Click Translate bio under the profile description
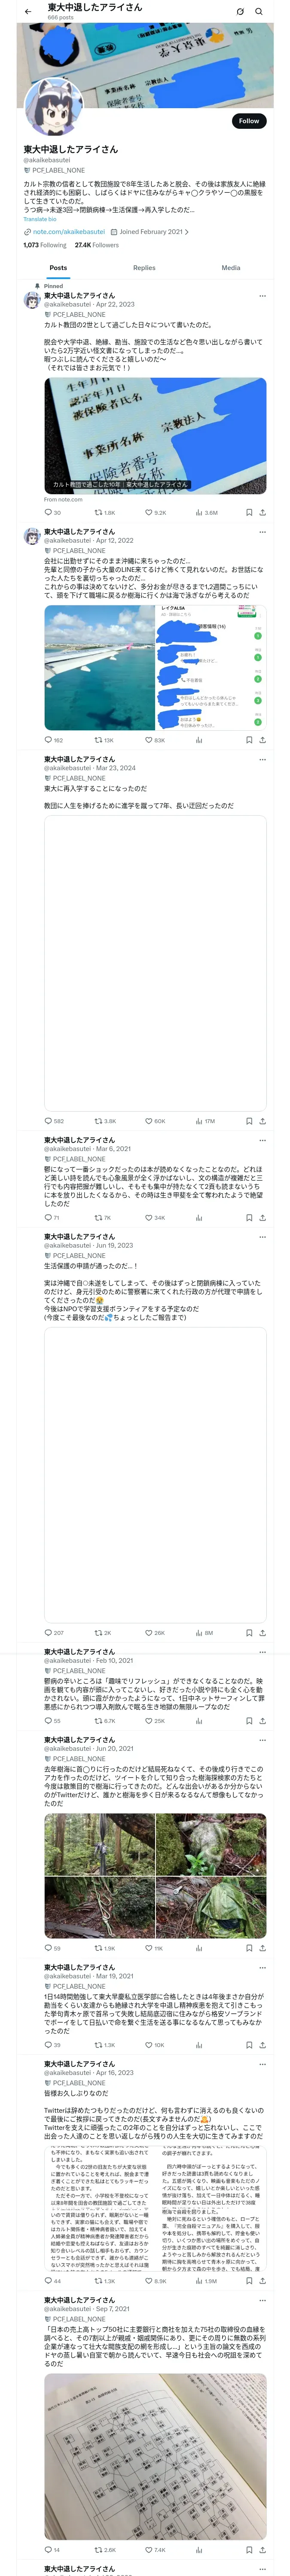The image size is (290, 2576). point(40,219)
